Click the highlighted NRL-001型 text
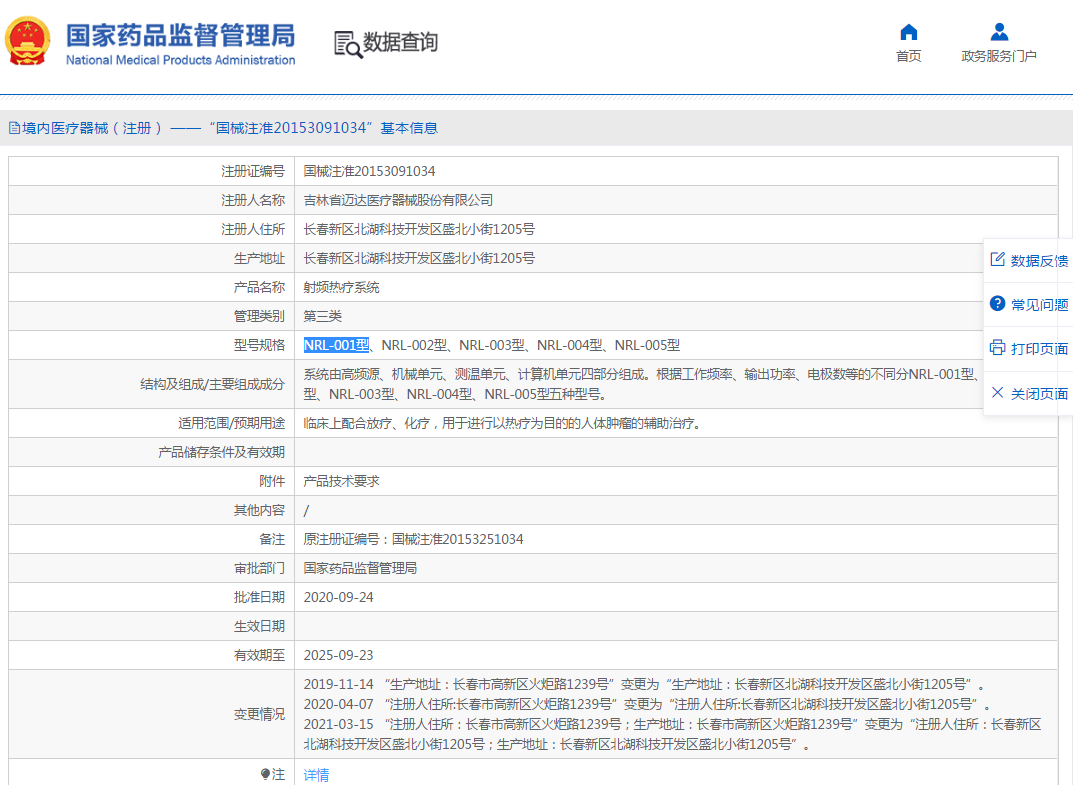This screenshot has width=1073, height=785. click(337, 345)
